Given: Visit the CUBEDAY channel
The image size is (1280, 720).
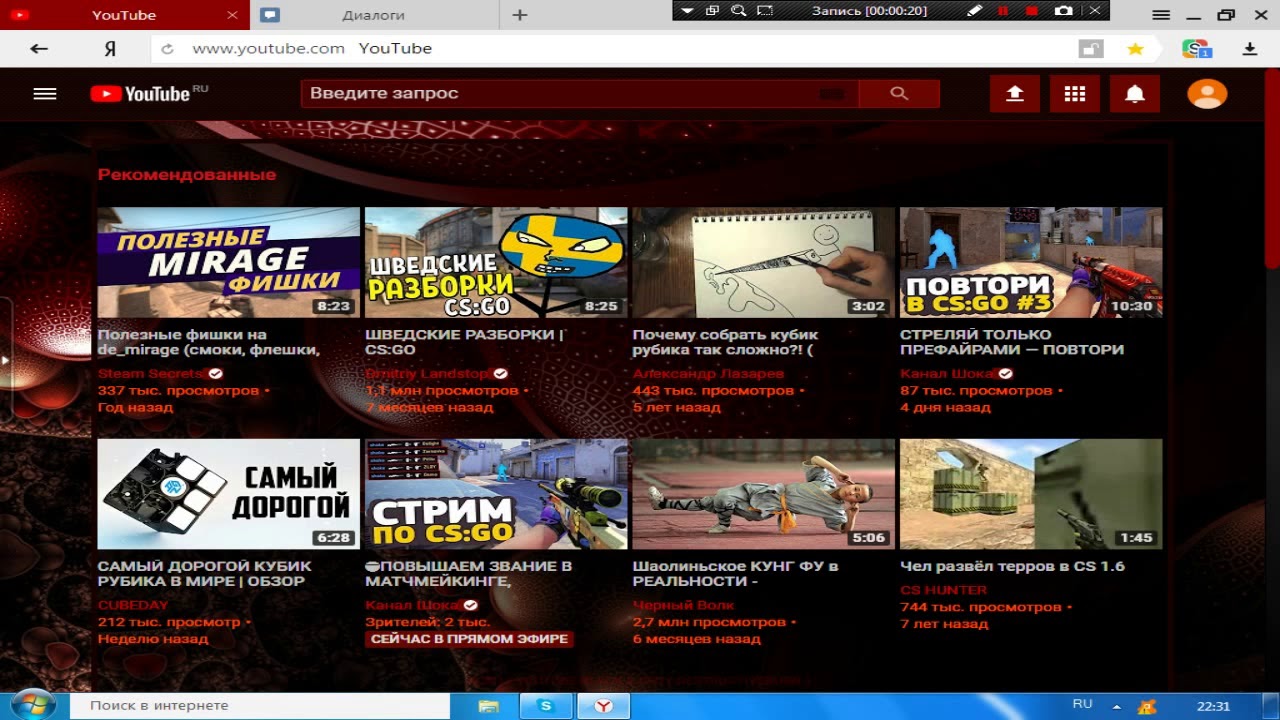Looking at the screenshot, I should (133, 605).
